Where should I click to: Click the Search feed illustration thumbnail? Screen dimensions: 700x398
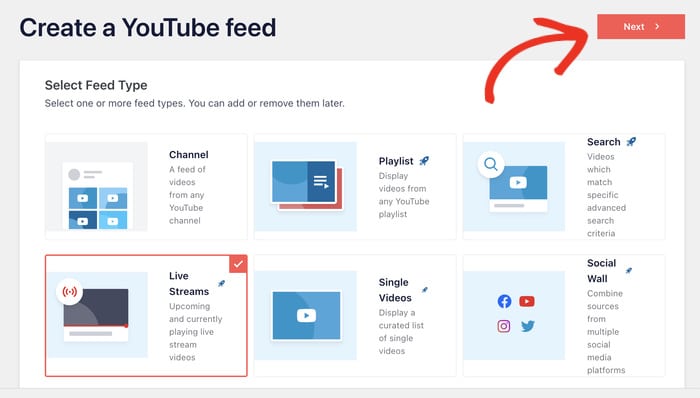coord(514,187)
